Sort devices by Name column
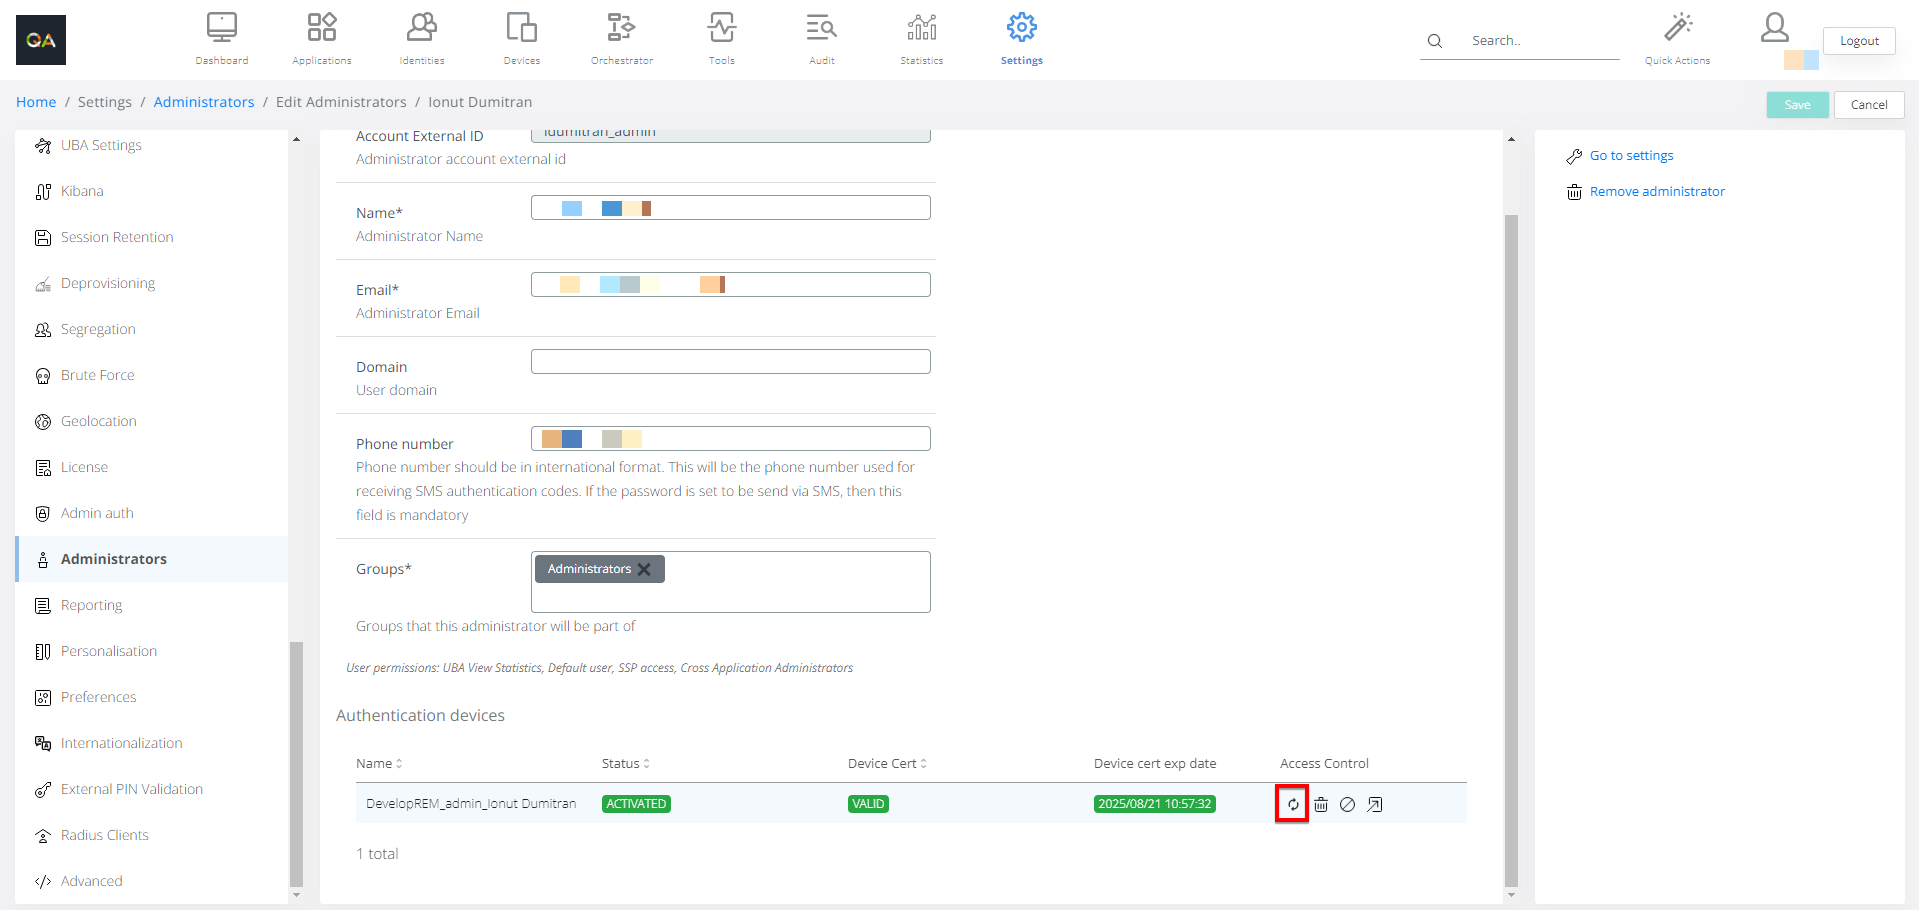The image size is (1919, 910). point(379,763)
